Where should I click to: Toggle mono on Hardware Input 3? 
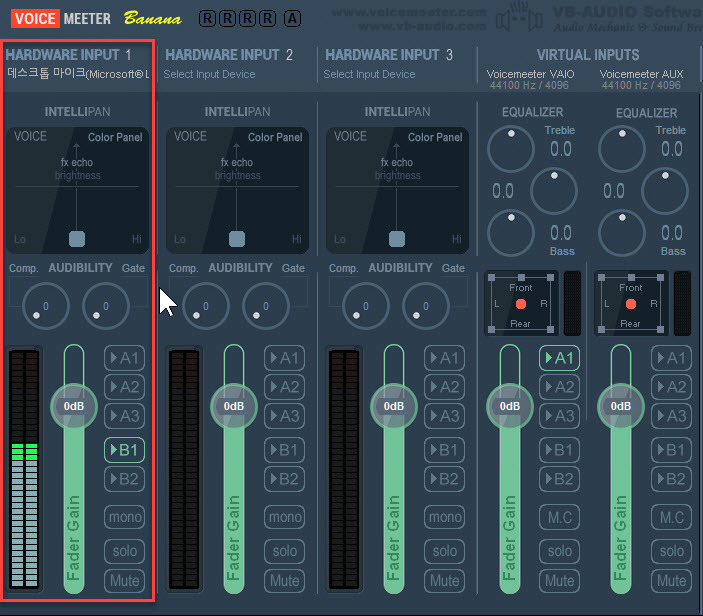[445, 517]
